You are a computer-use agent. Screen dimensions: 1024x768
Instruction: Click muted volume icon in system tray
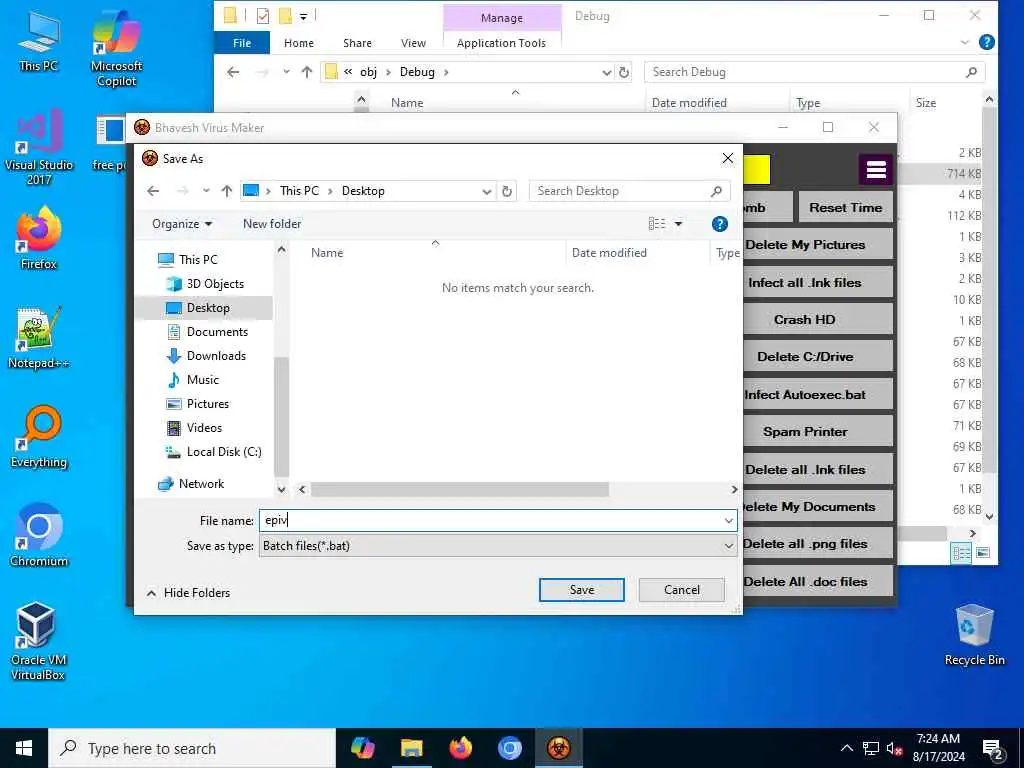coord(895,748)
